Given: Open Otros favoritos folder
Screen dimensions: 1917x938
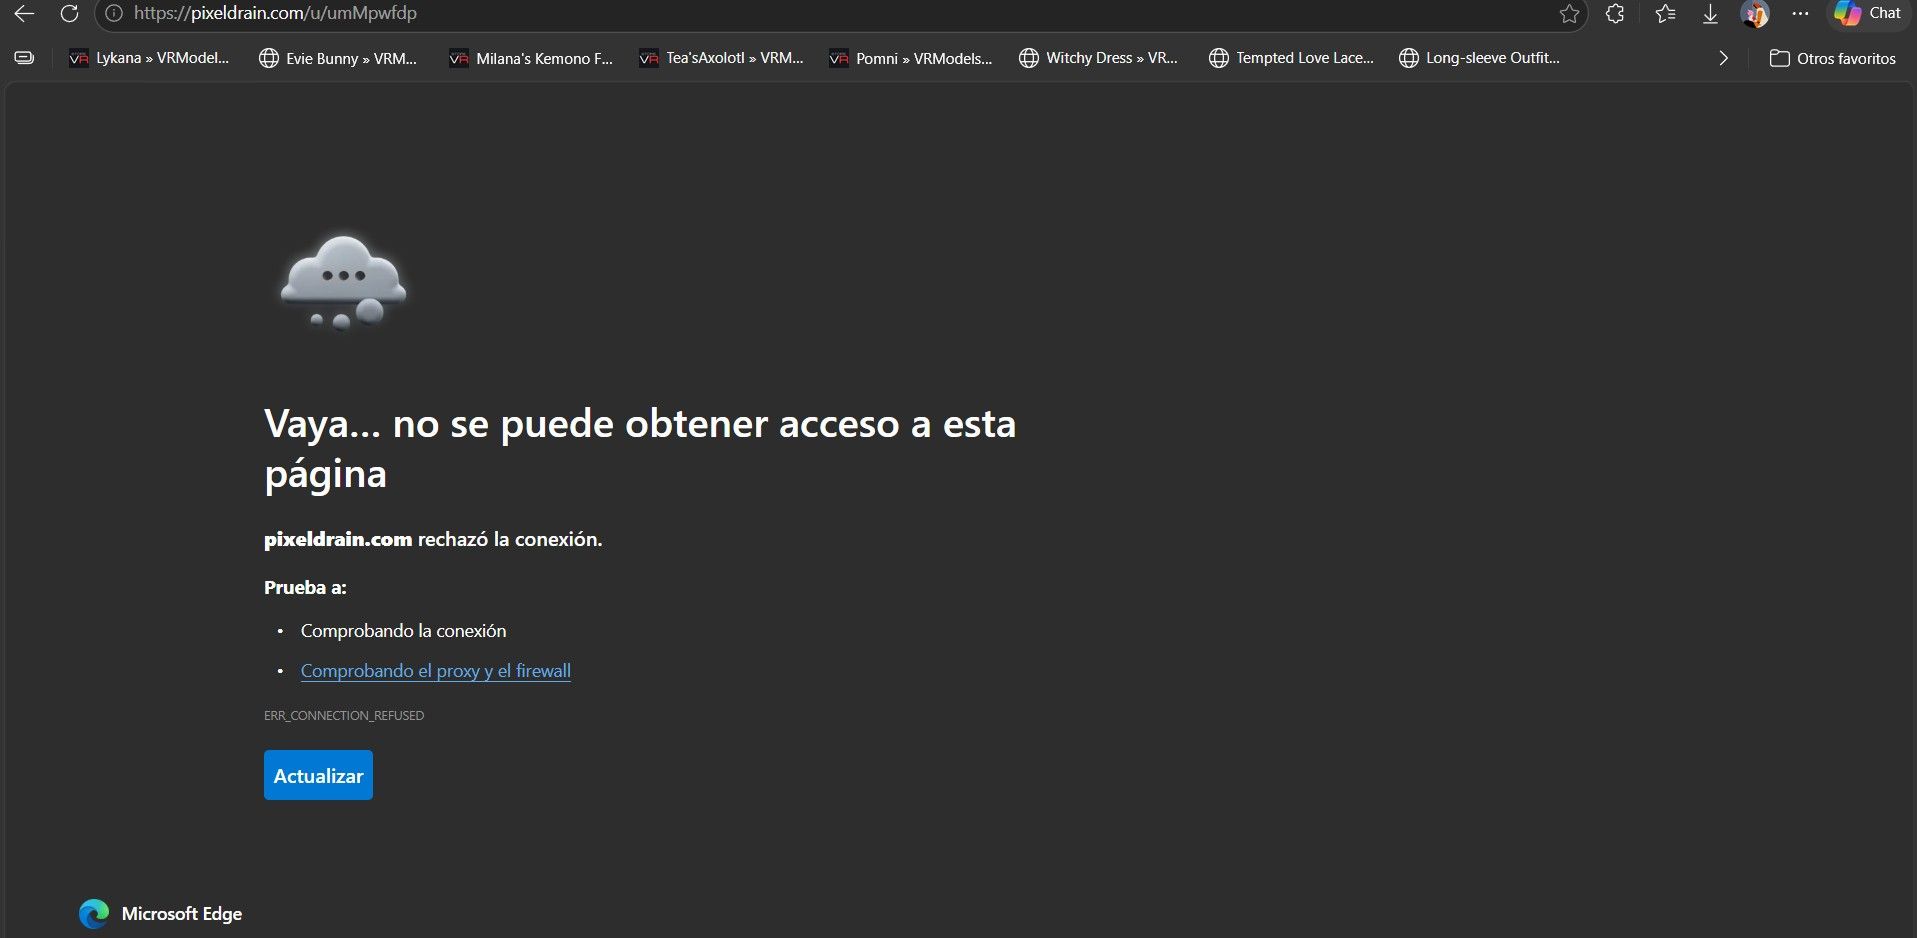Looking at the screenshot, I should click(x=1833, y=58).
